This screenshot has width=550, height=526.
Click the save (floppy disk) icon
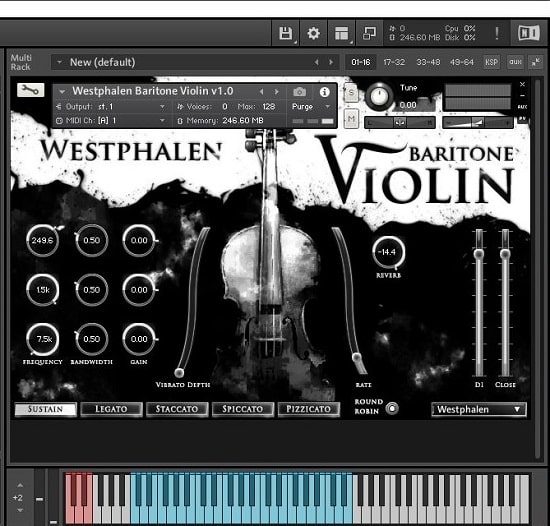tap(285, 33)
